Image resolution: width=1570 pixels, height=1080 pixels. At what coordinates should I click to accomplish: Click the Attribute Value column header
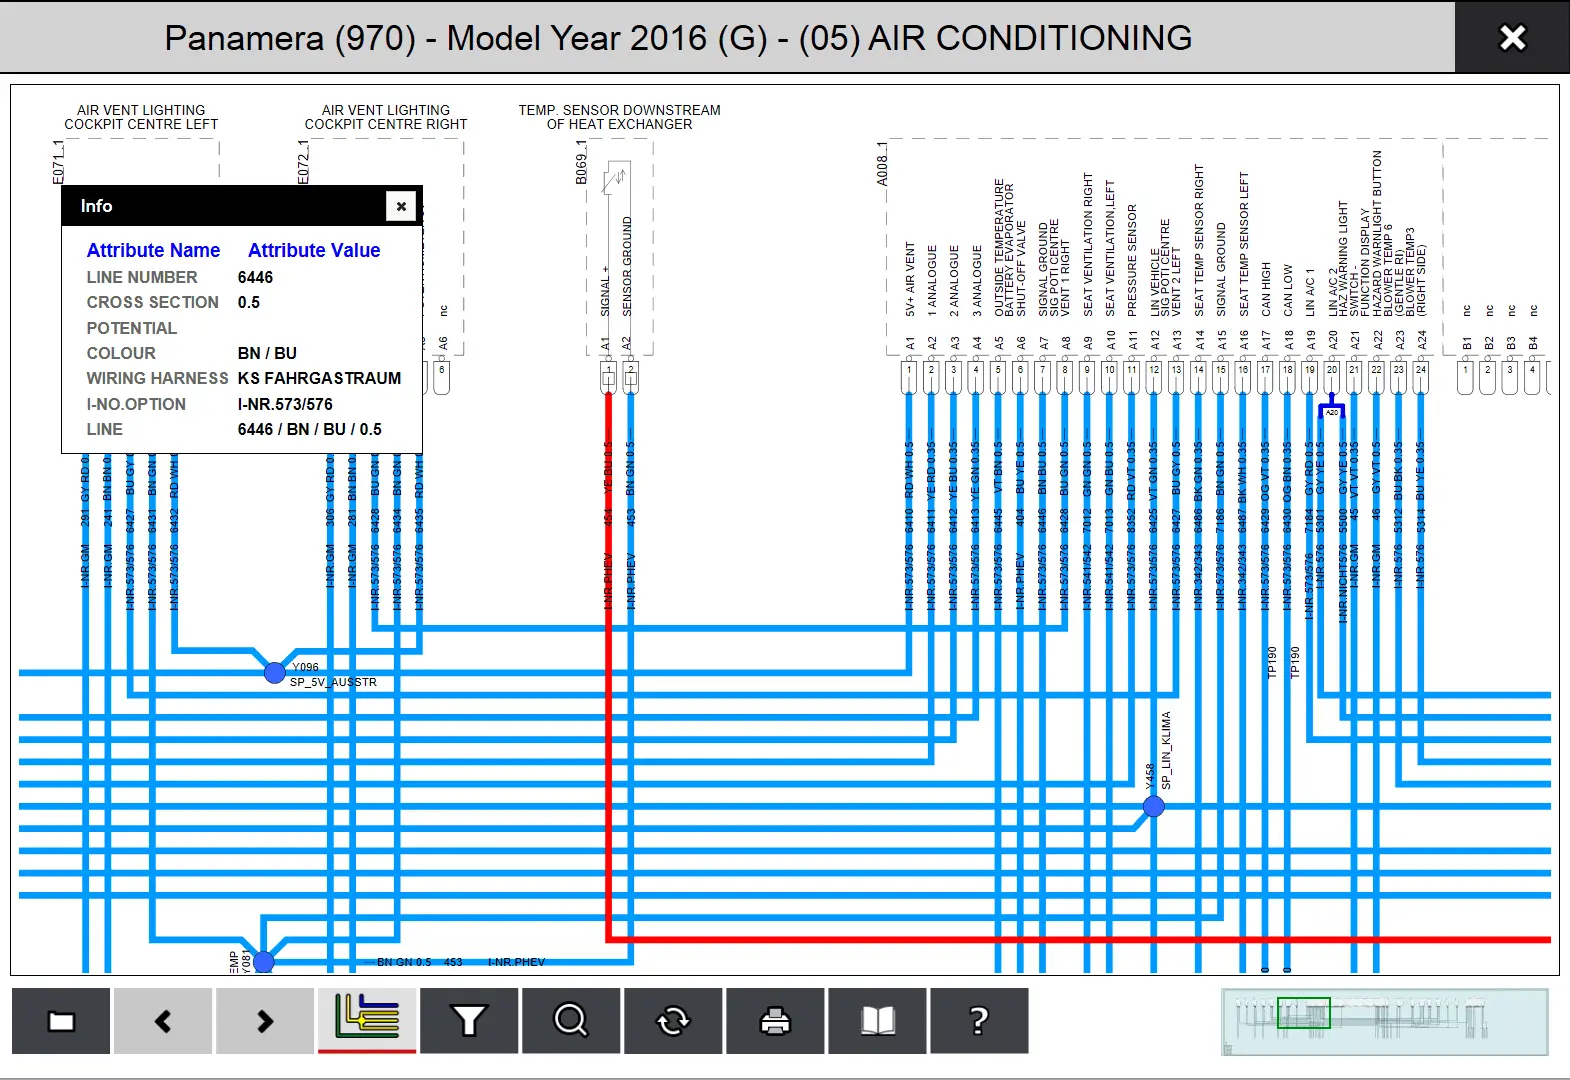tap(314, 251)
